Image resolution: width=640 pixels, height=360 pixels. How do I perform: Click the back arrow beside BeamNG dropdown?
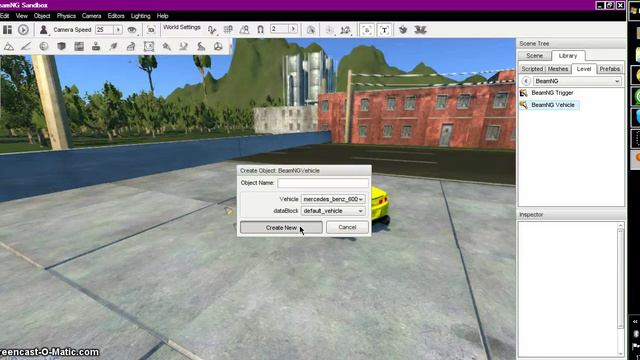(x=526, y=81)
